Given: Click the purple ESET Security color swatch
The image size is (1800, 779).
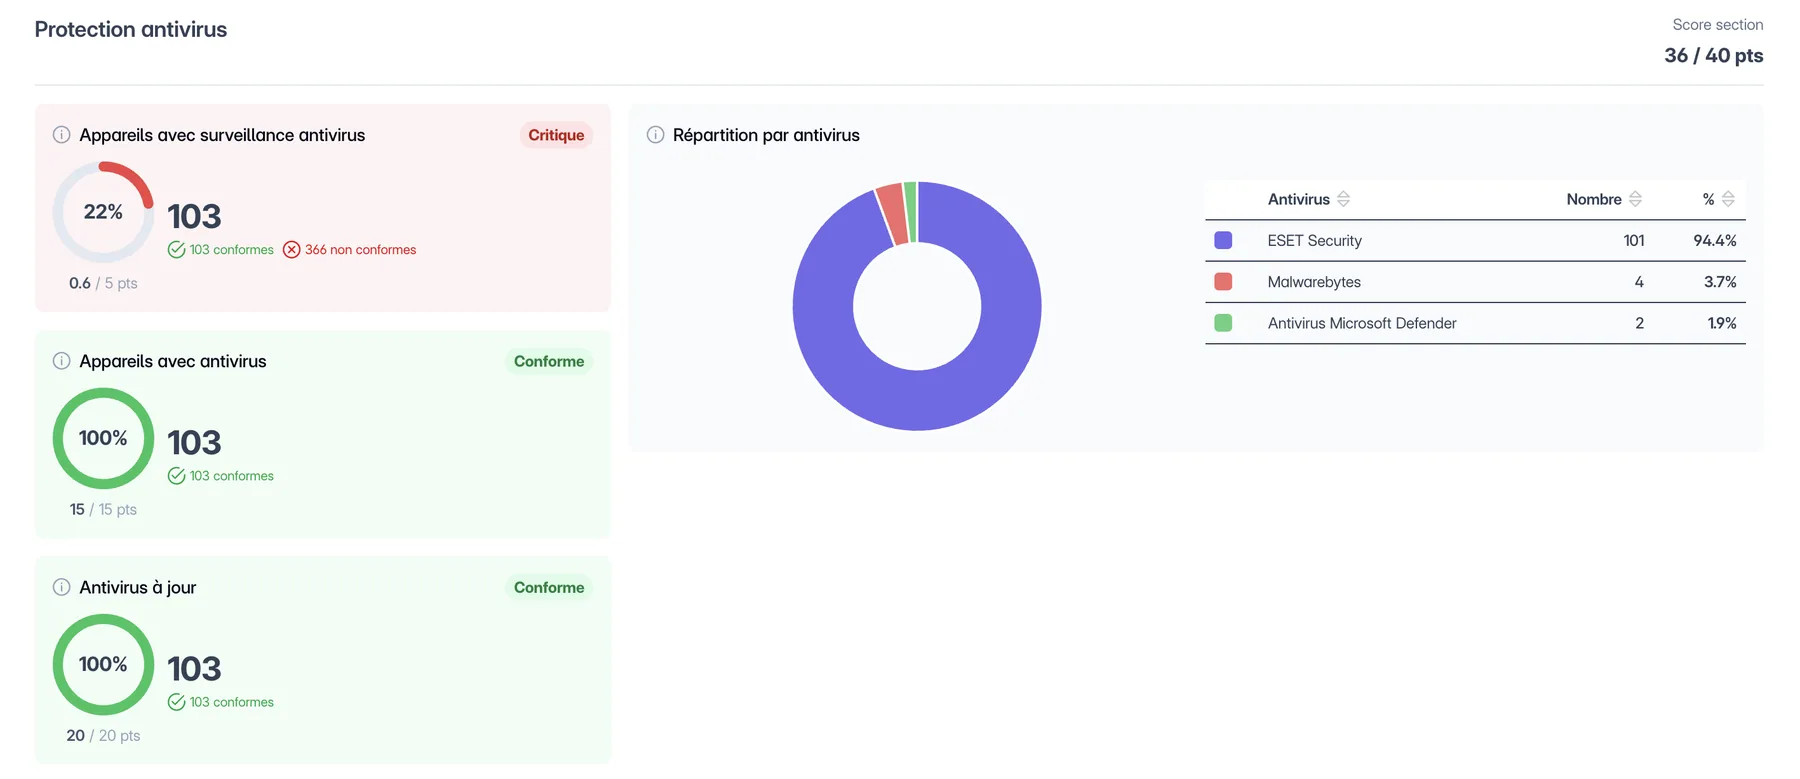Looking at the screenshot, I should coord(1223,240).
